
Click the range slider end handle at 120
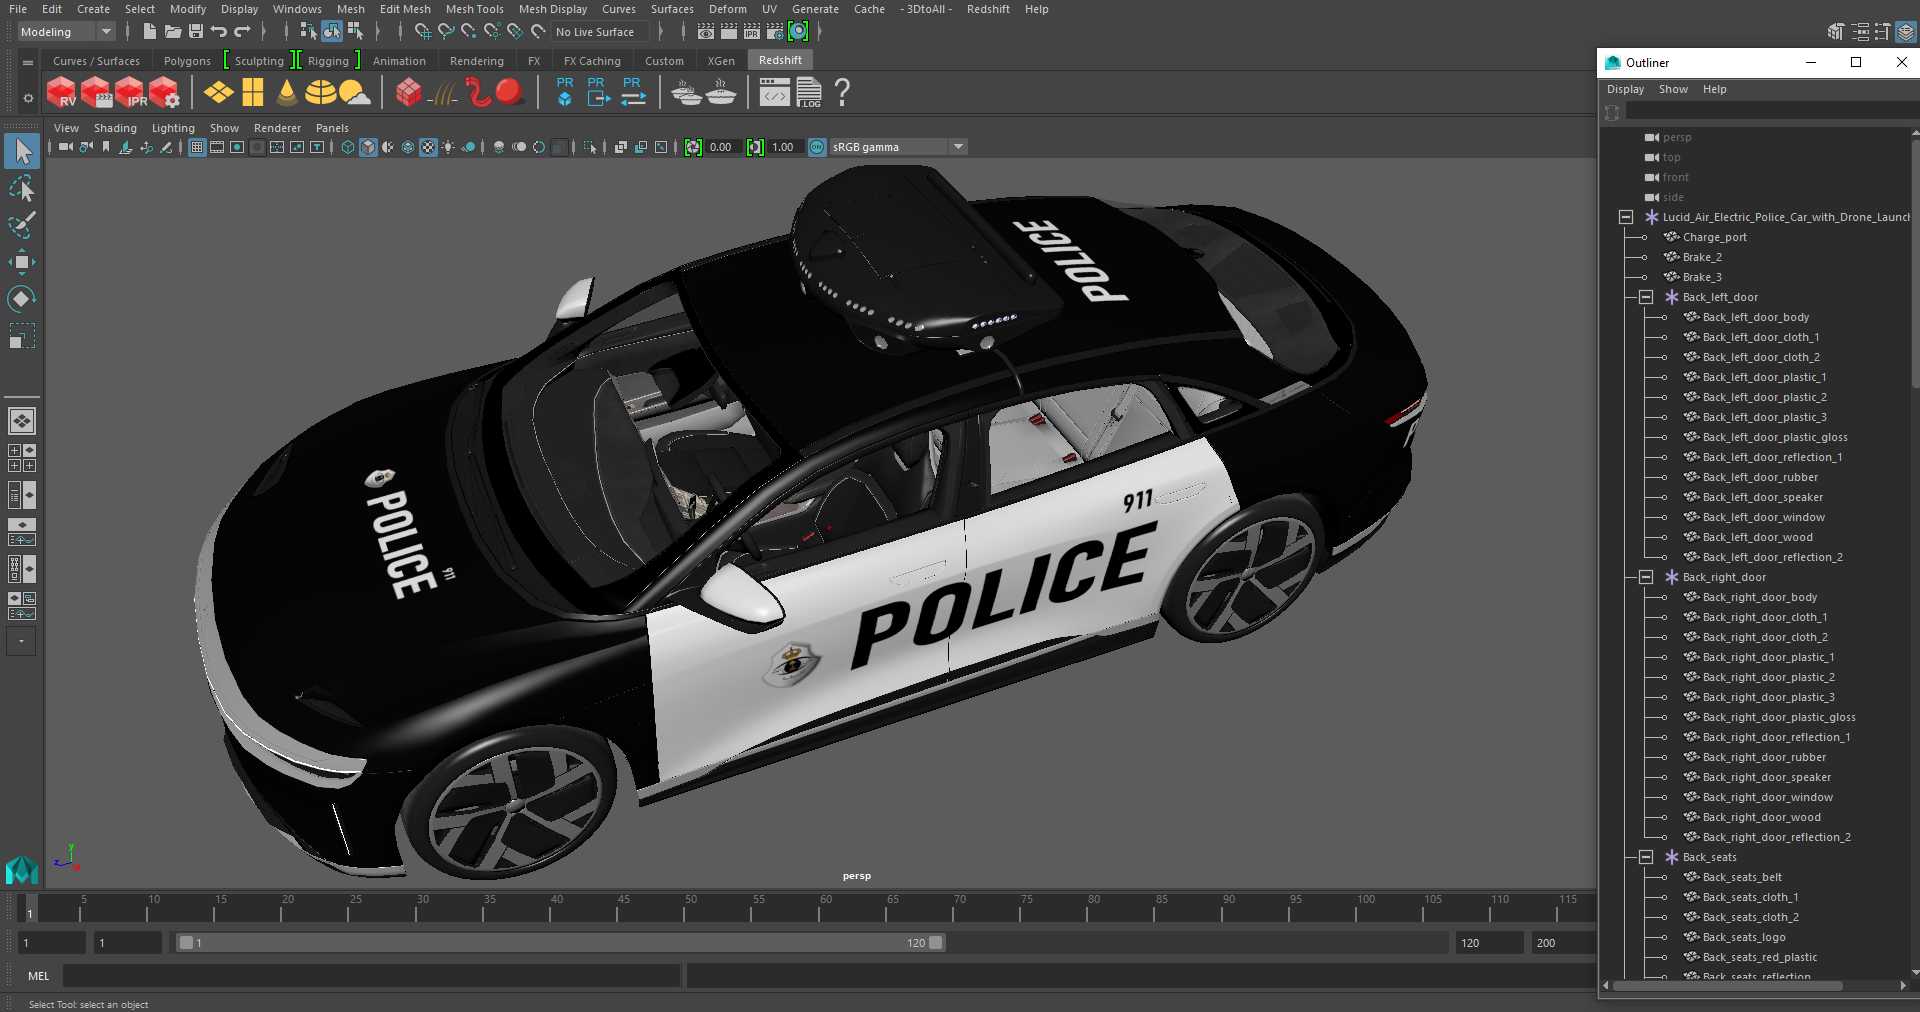tap(936, 943)
